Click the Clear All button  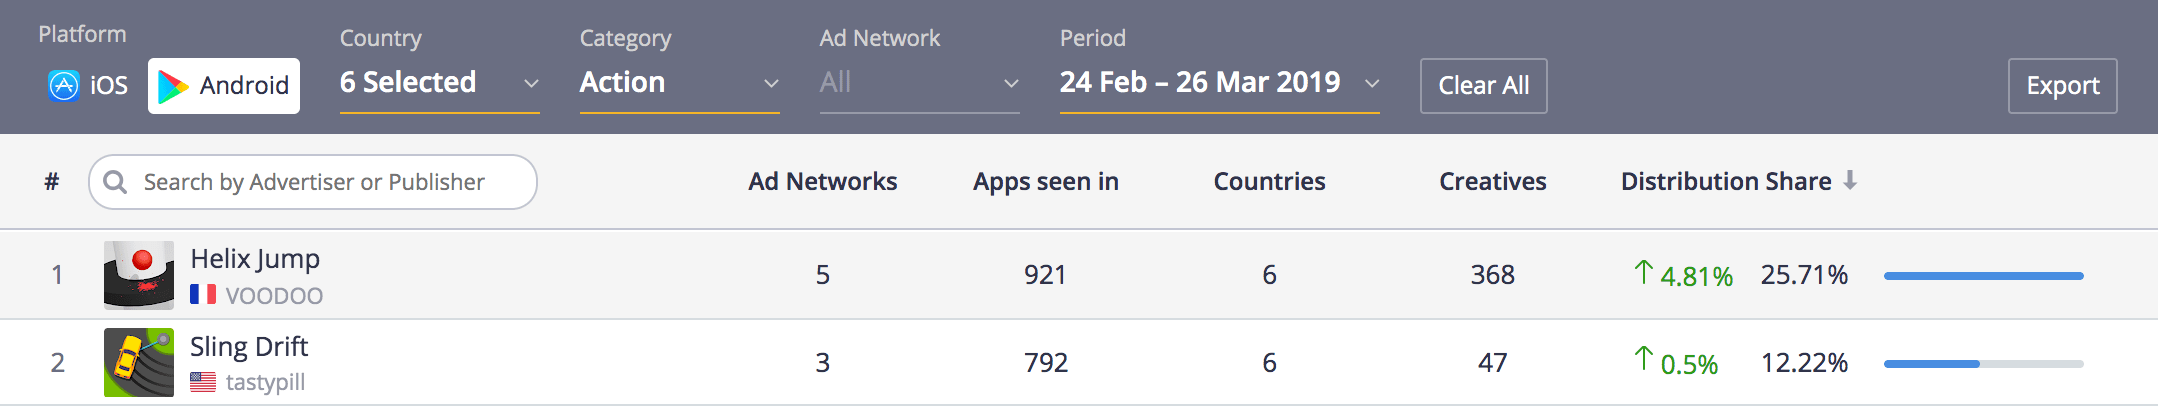coord(1484,86)
